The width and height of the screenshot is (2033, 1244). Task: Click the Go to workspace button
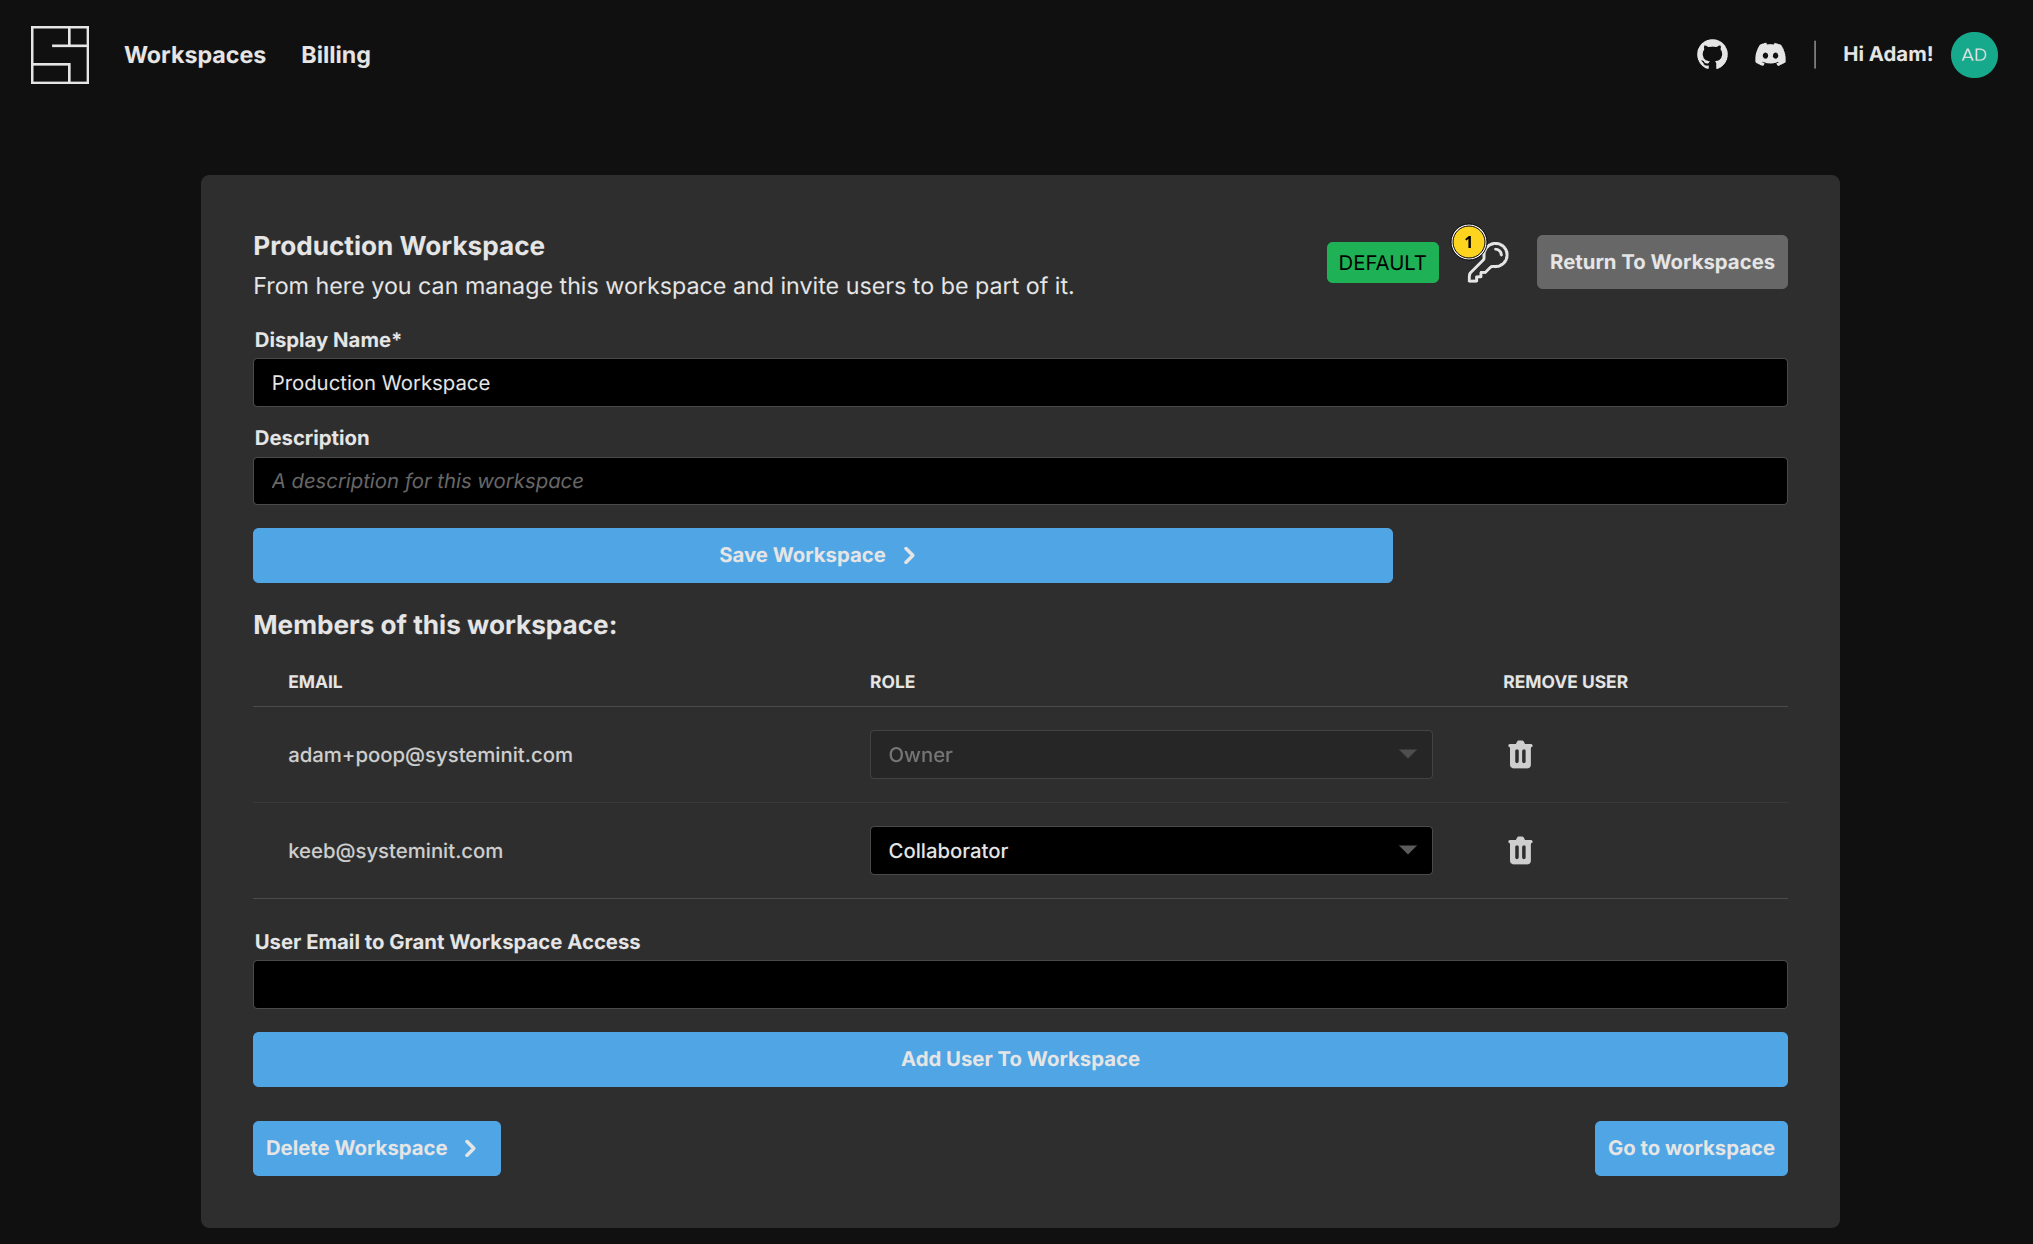(1690, 1148)
